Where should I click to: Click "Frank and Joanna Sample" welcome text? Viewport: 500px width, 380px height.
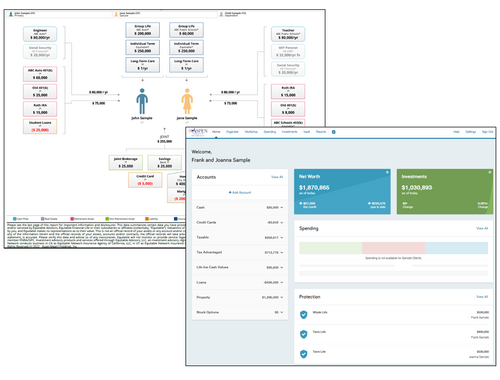[221, 160]
